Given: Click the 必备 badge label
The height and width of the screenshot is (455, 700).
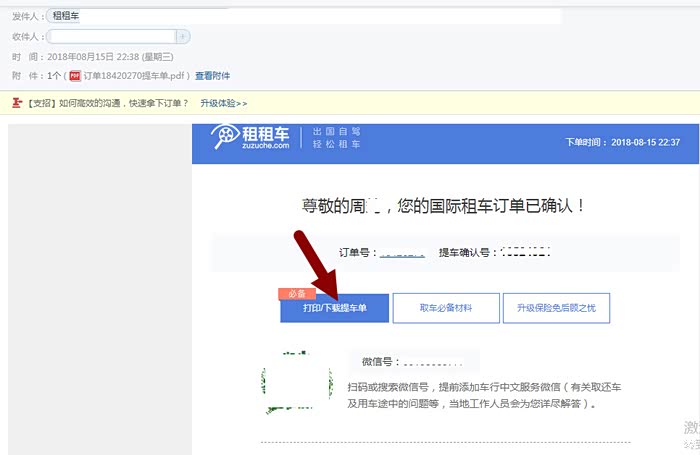Looking at the screenshot, I should click(x=297, y=293).
